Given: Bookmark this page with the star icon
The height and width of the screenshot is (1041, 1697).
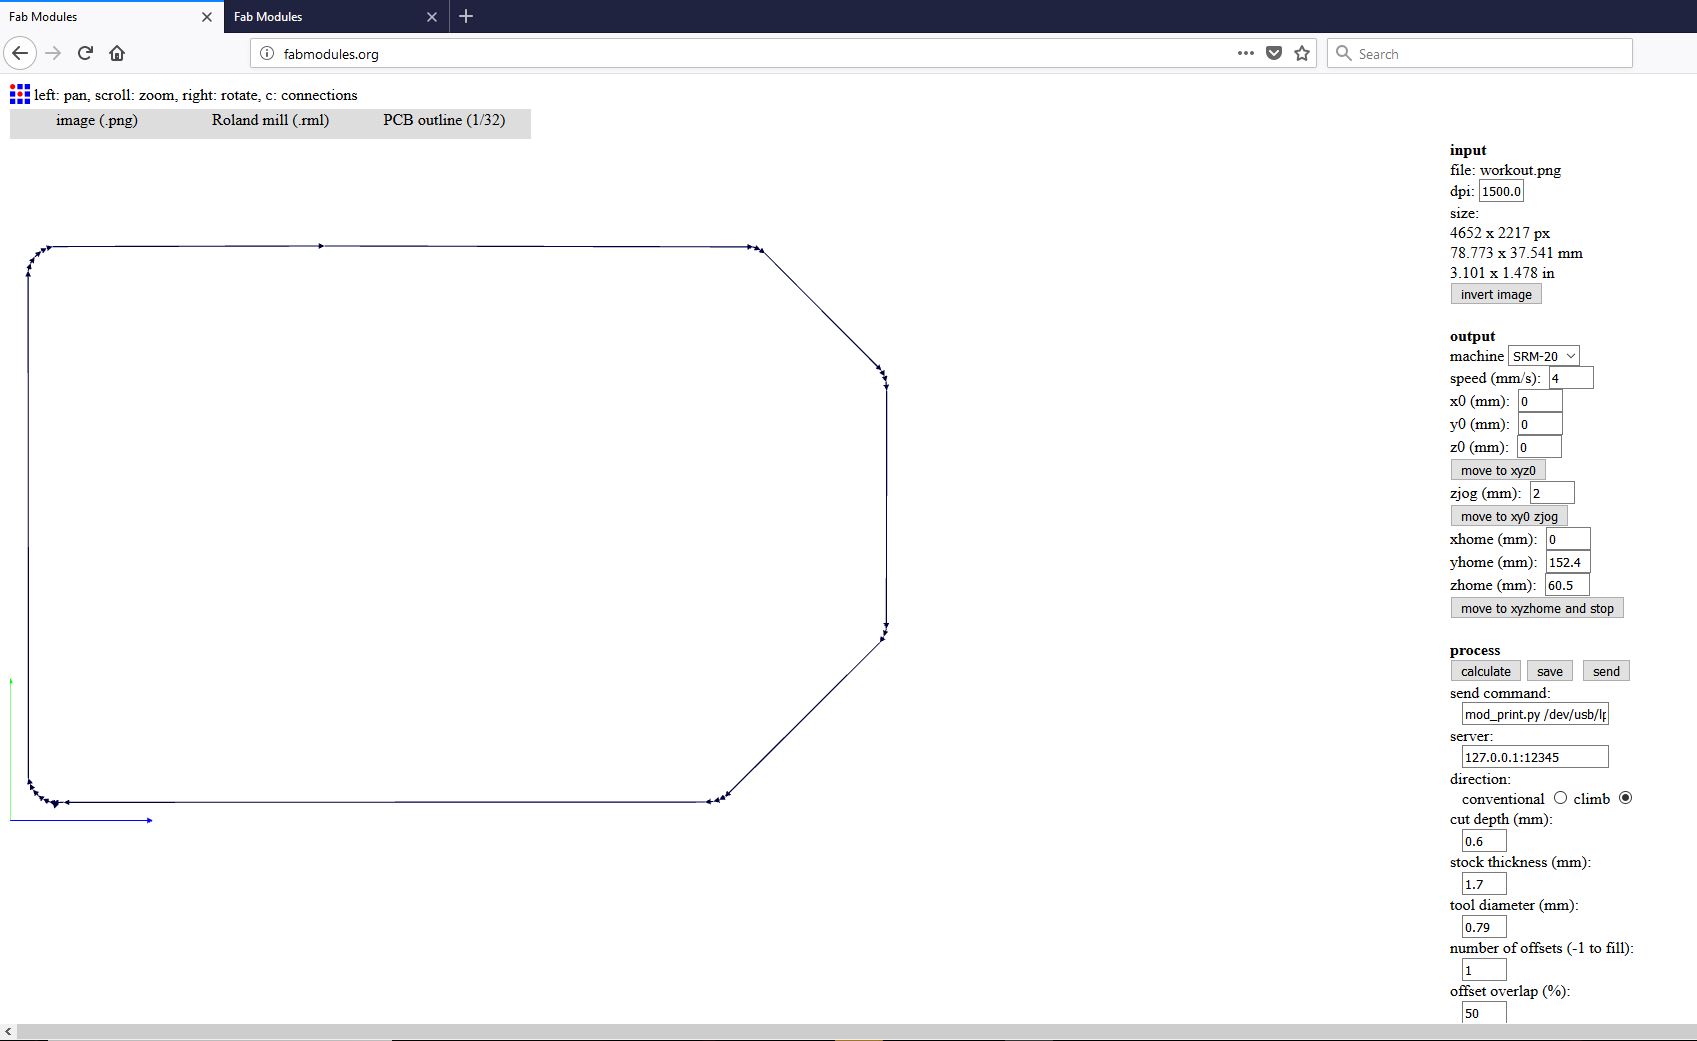Looking at the screenshot, I should point(1302,53).
